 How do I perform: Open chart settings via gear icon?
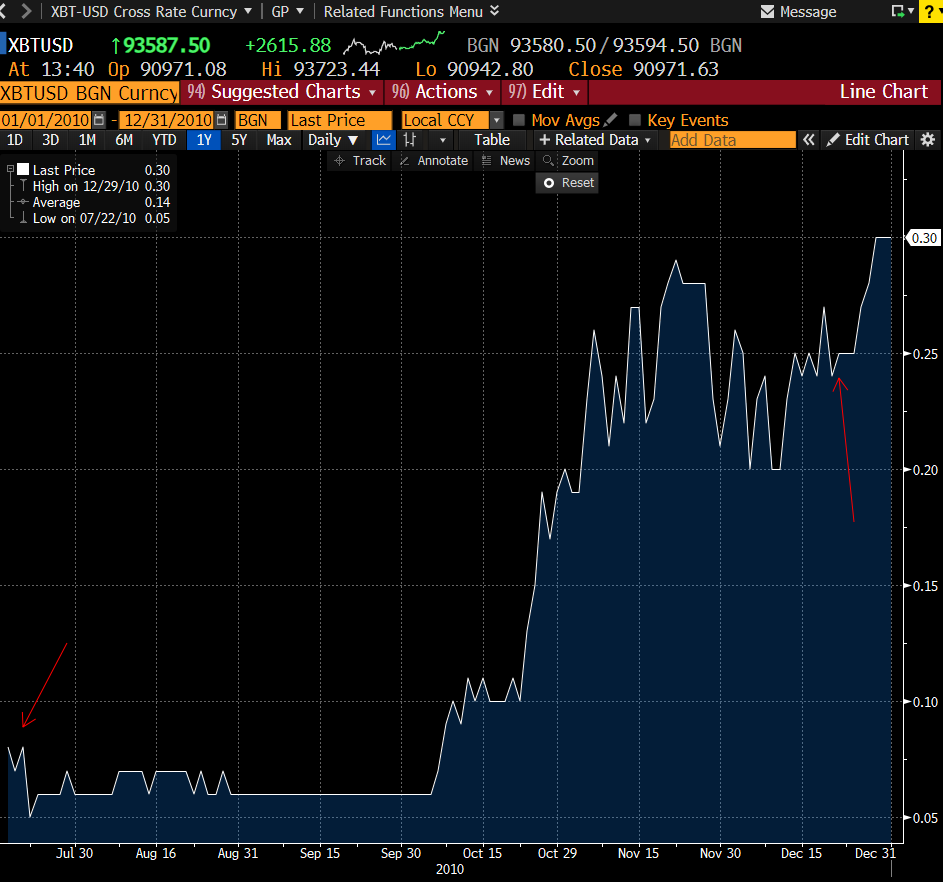click(x=928, y=140)
